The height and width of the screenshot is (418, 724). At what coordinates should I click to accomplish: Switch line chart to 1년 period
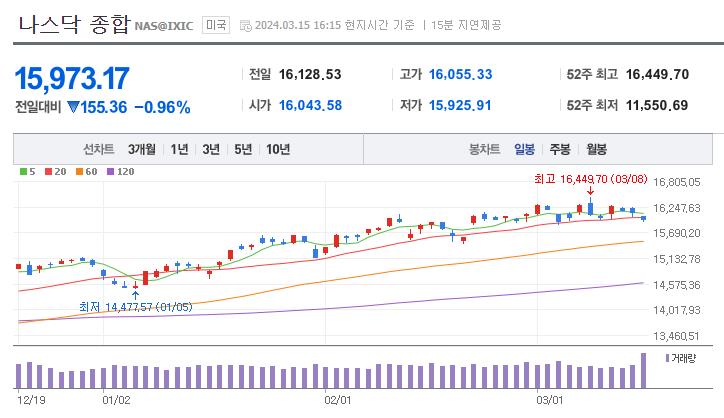(179, 149)
